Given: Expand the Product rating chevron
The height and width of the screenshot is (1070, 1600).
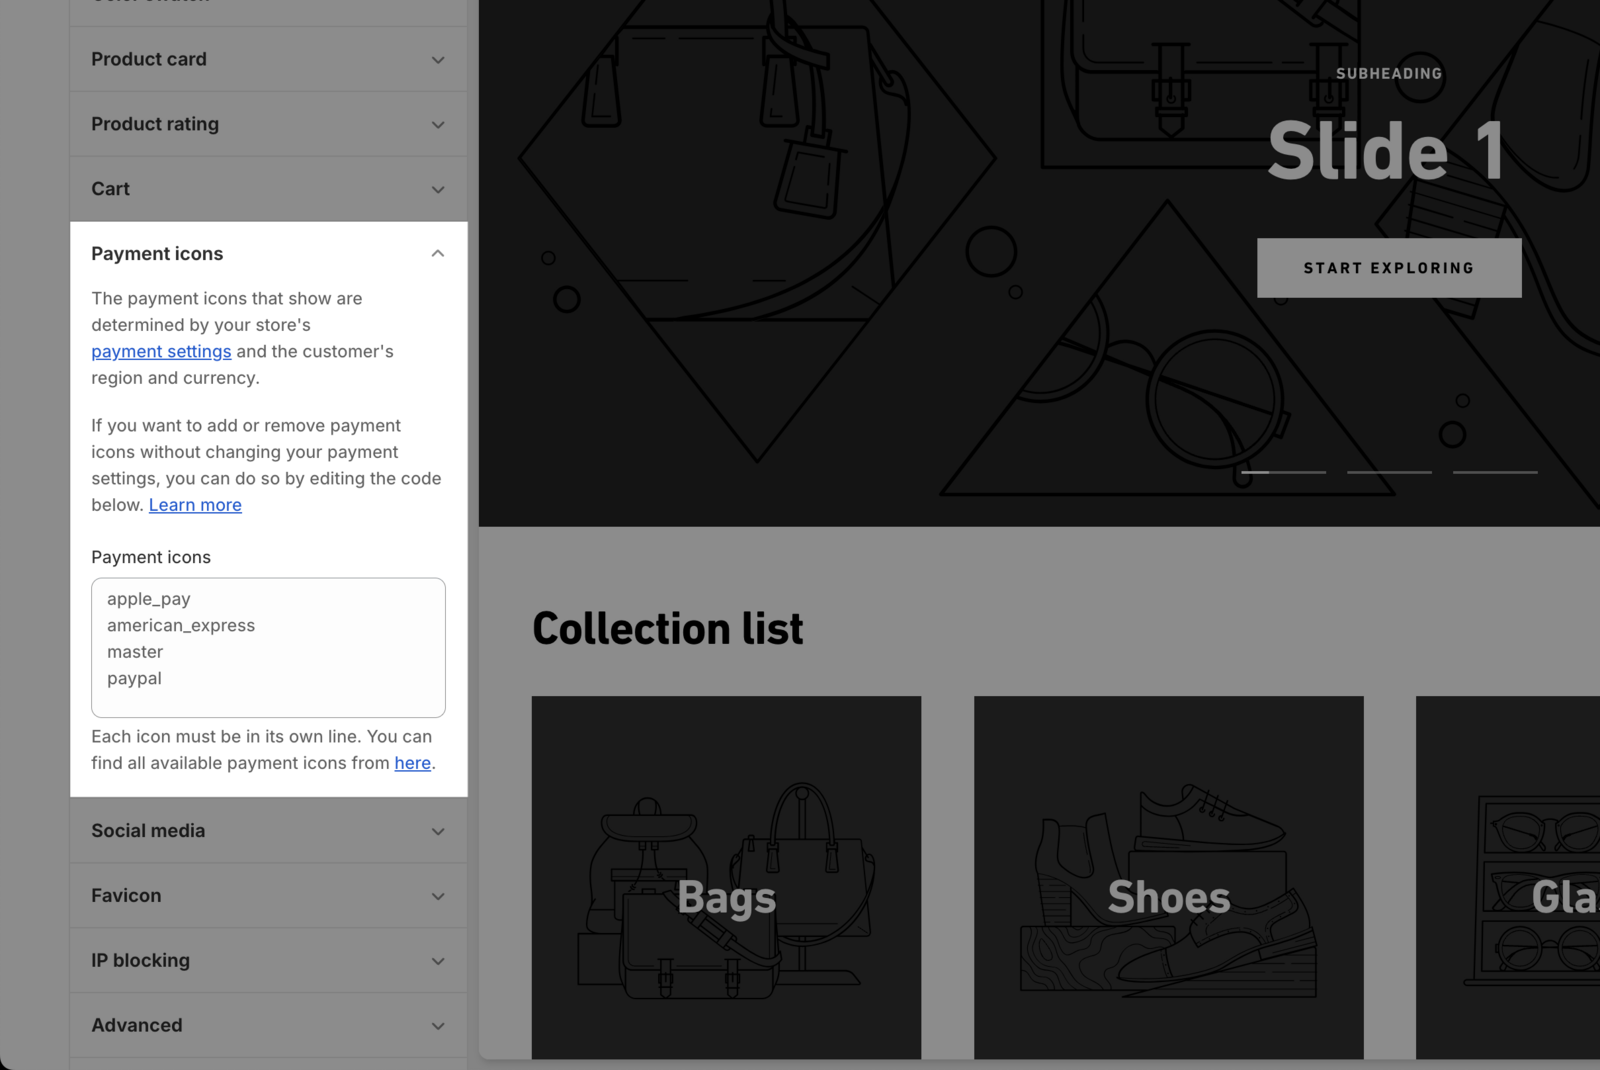Looking at the screenshot, I should [437, 125].
